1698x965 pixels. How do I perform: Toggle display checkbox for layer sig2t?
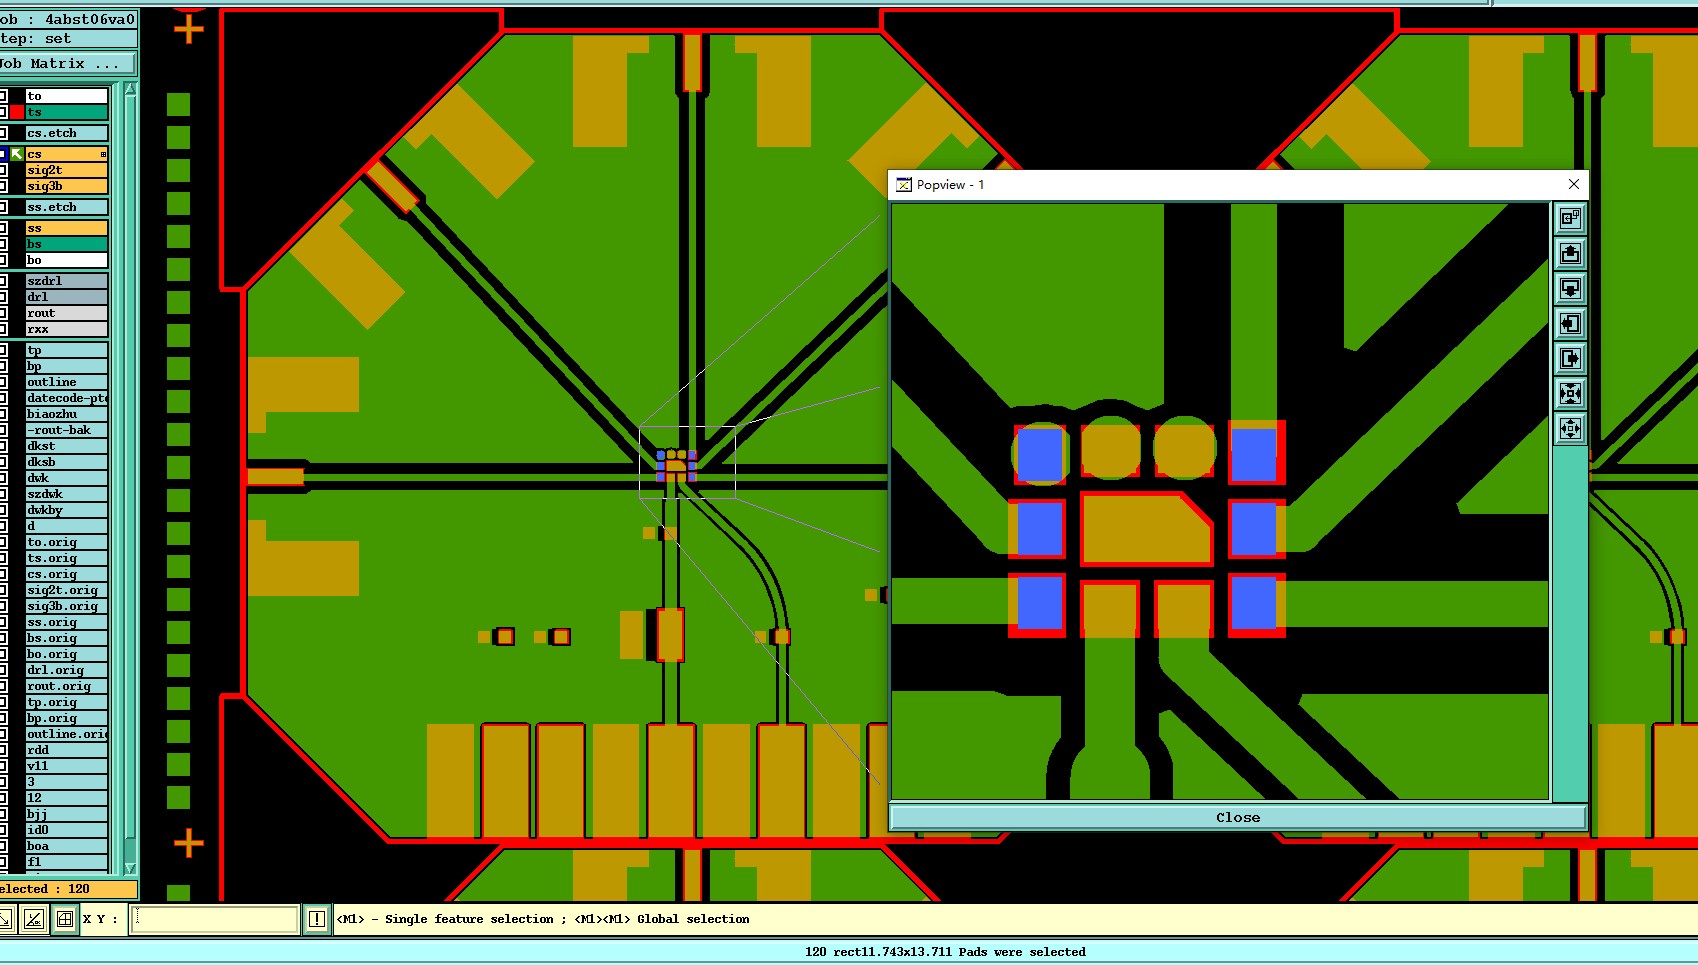[x=3, y=170]
